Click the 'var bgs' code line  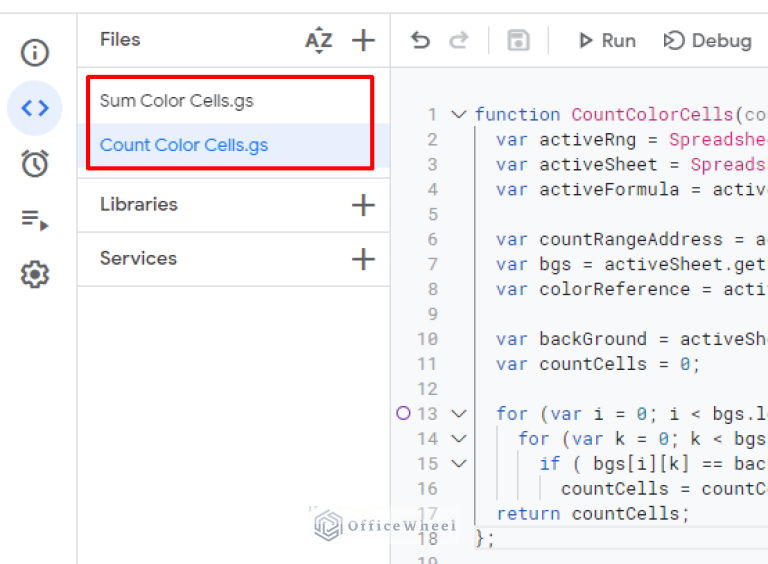pos(631,264)
